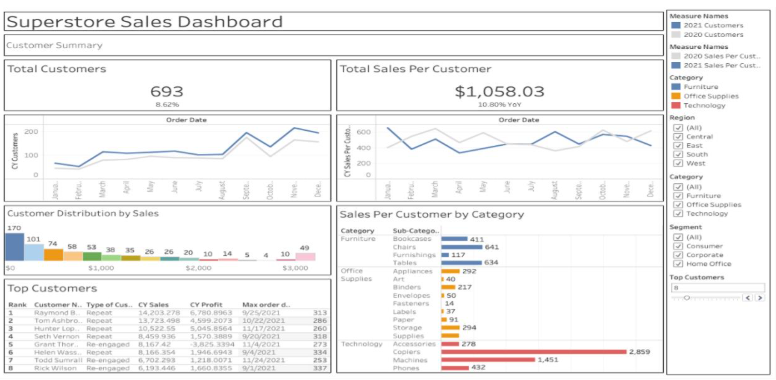Image resolution: width=776 pixels, height=380 pixels.
Task: Click the Seth Vernon customer name
Action: click(x=56, y=336)
